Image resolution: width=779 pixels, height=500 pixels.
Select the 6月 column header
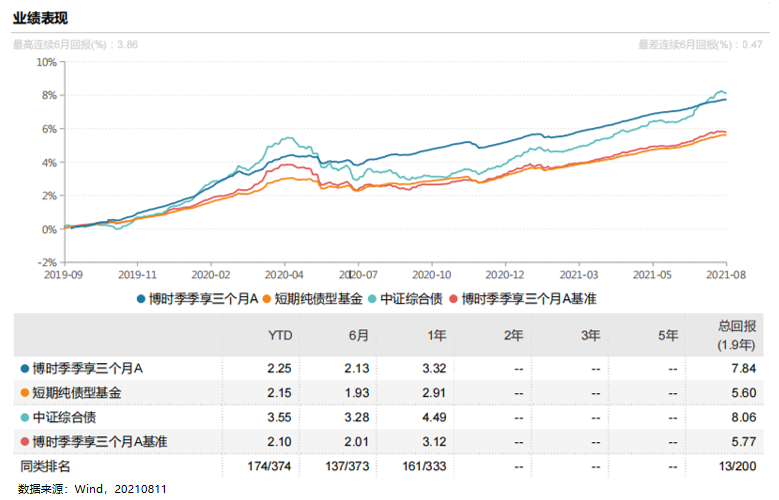[x=358, y=336]
